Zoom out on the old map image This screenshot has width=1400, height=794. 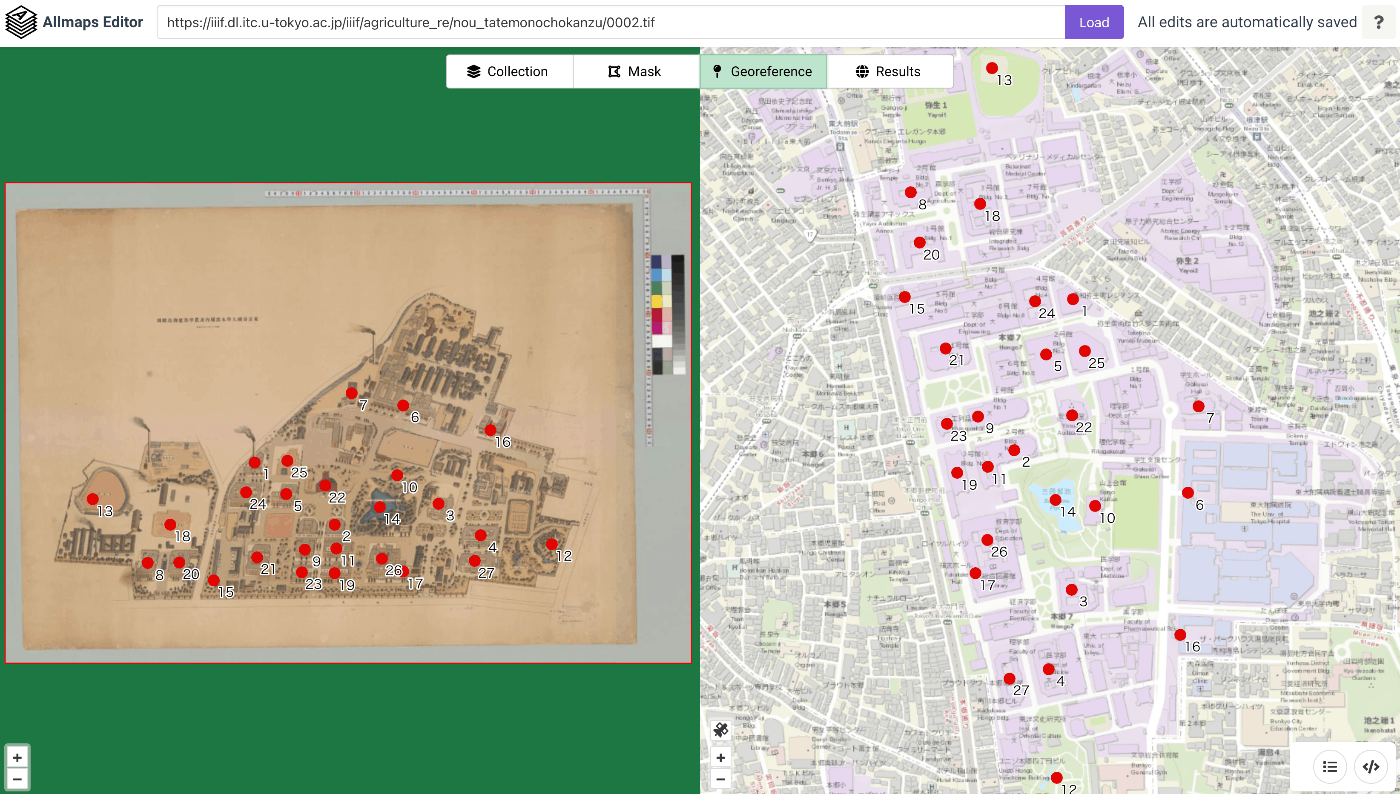pos(17,779)
